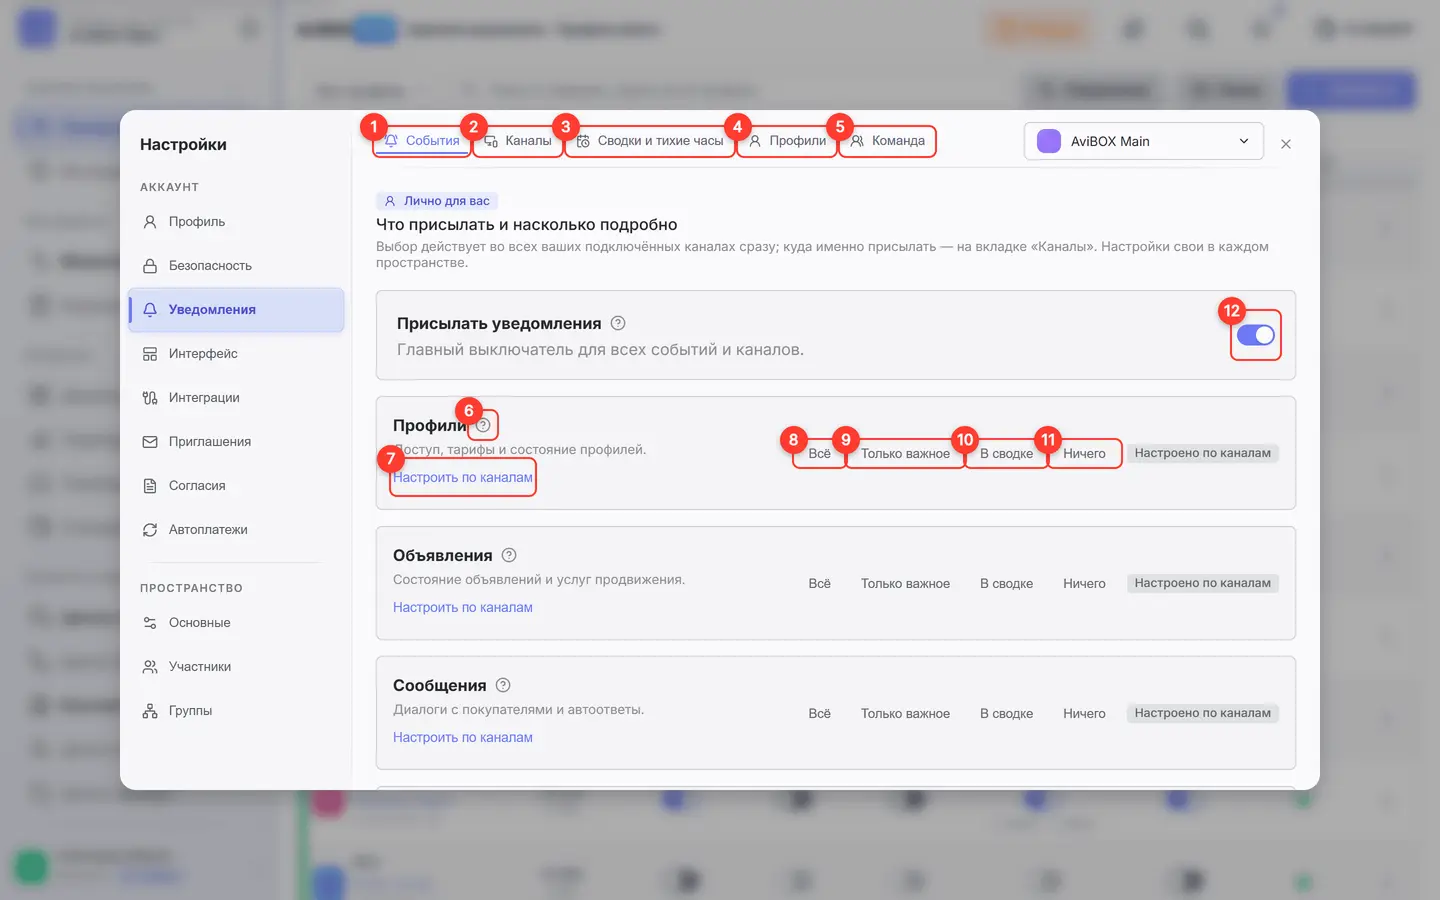Switch to the События tab
The width and height of the screenshot is (1440, 900).
pos(422,141)
